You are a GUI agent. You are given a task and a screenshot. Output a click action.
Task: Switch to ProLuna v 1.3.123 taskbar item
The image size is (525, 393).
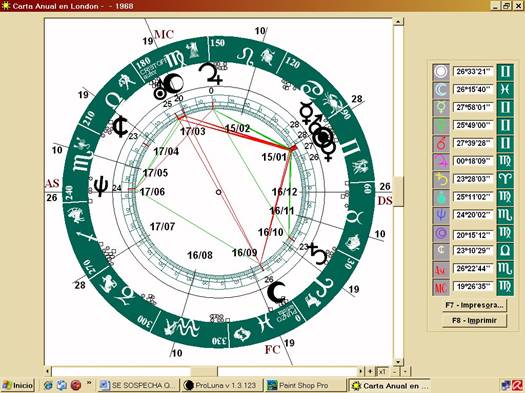(x=221, y=385)
